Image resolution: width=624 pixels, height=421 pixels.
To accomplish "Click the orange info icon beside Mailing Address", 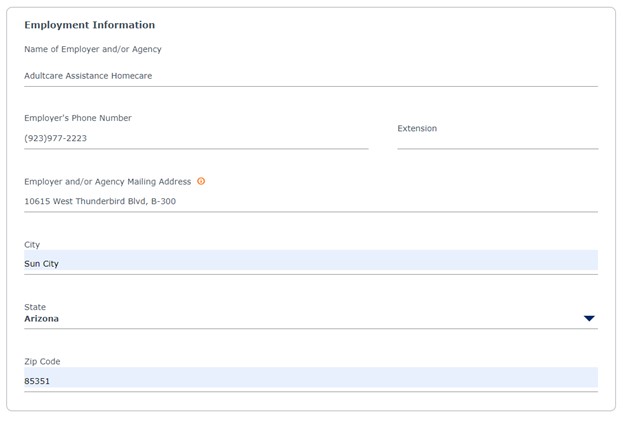I will point(201,181).
